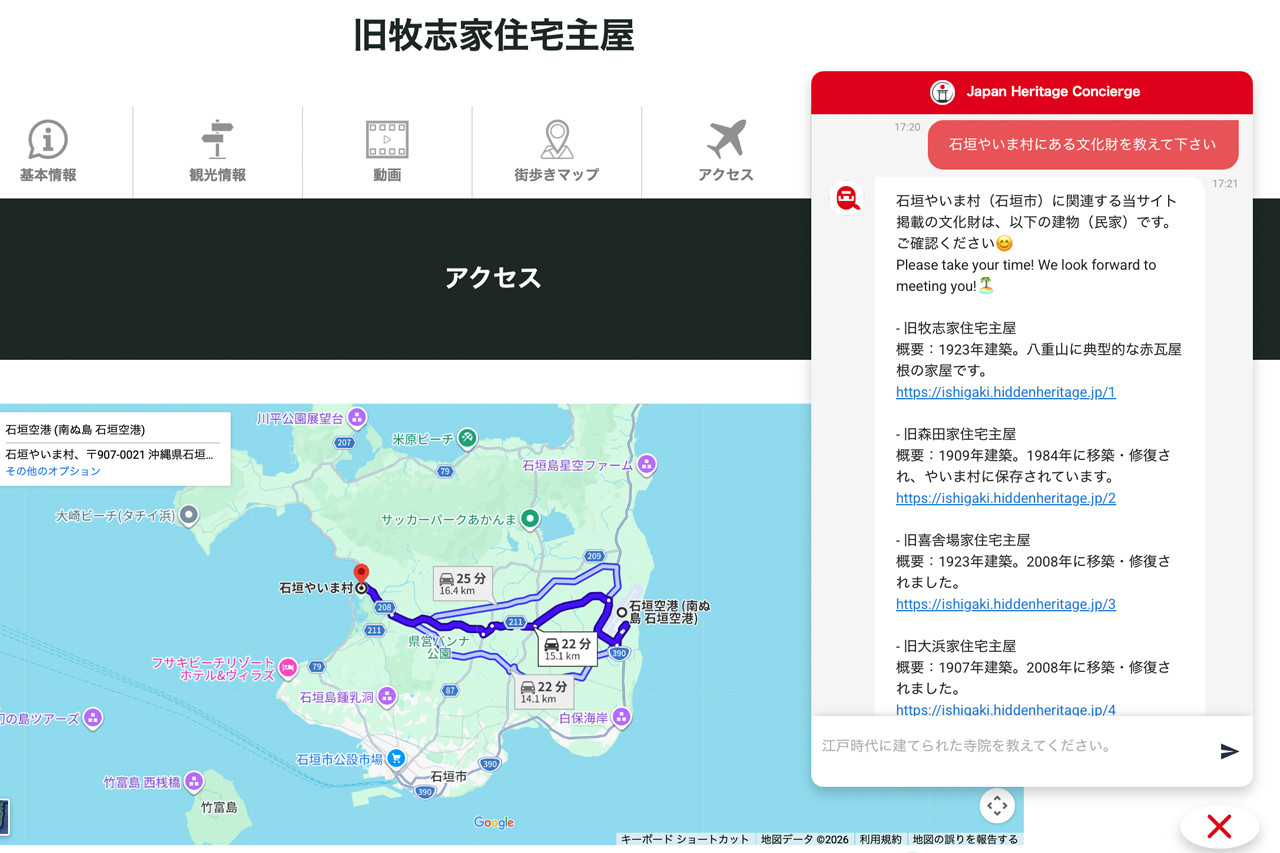
Task: Select the 25 分 16.4 km route option
Action: (462, 584)
